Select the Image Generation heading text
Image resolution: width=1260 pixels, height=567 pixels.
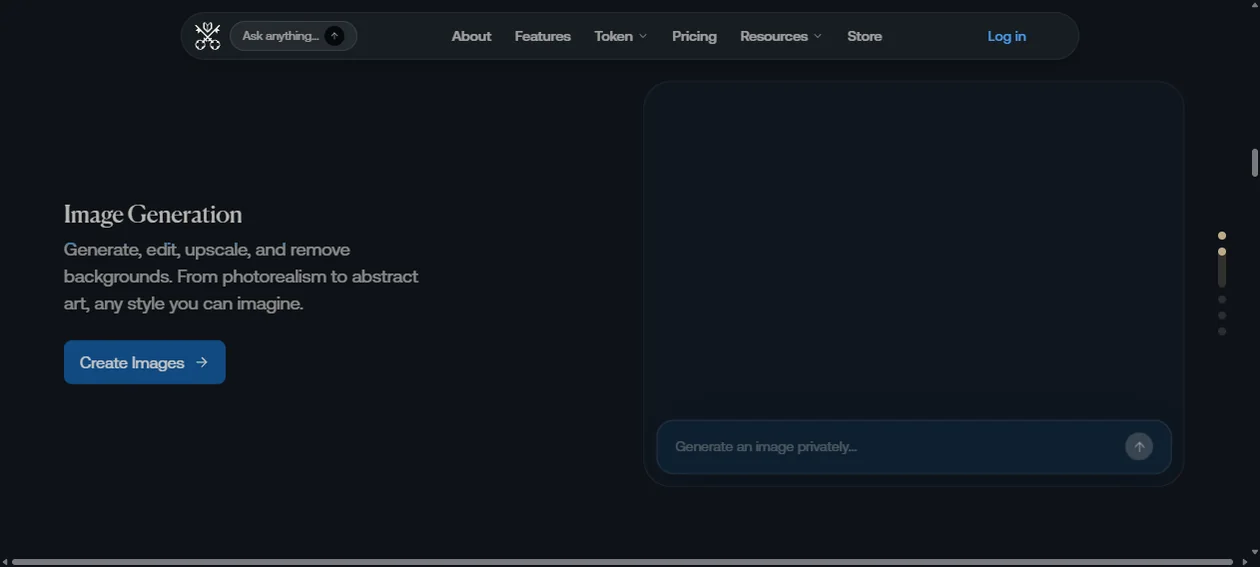click(153, 215)
